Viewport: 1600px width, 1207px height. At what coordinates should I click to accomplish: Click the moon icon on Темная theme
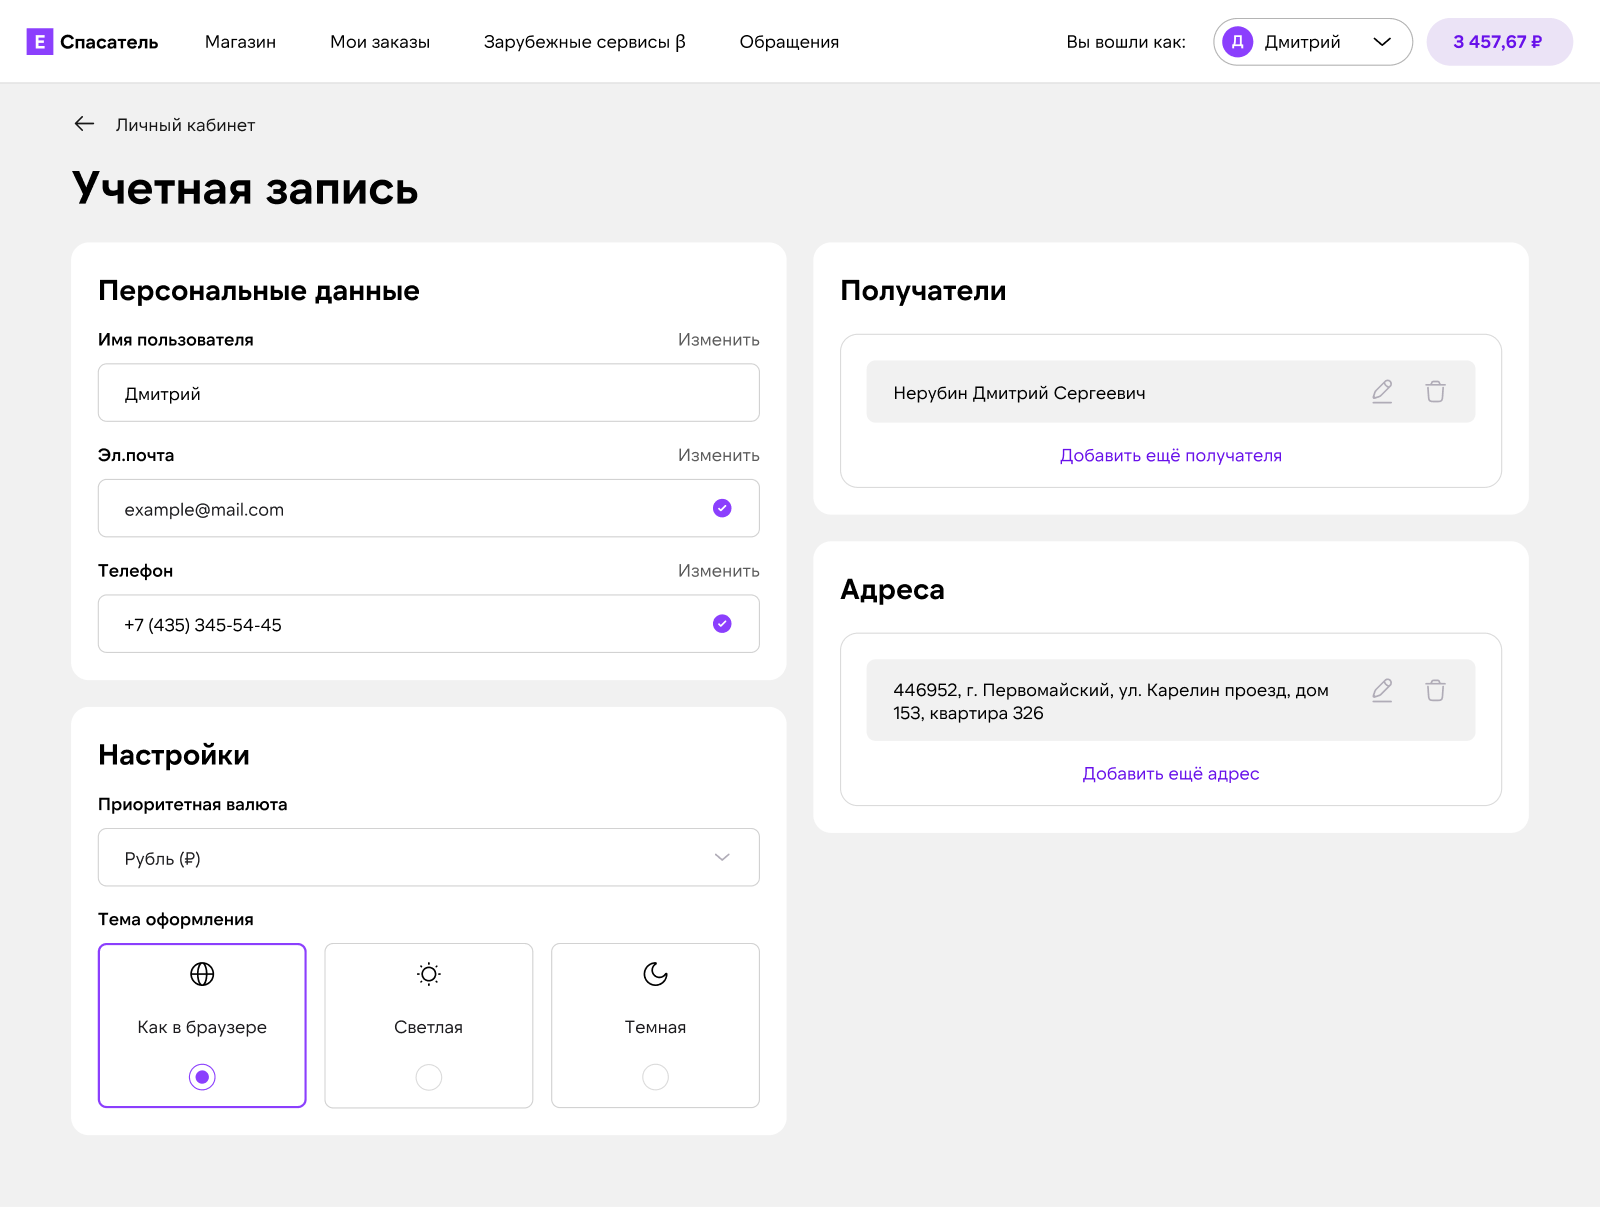(x=655, y=974)
